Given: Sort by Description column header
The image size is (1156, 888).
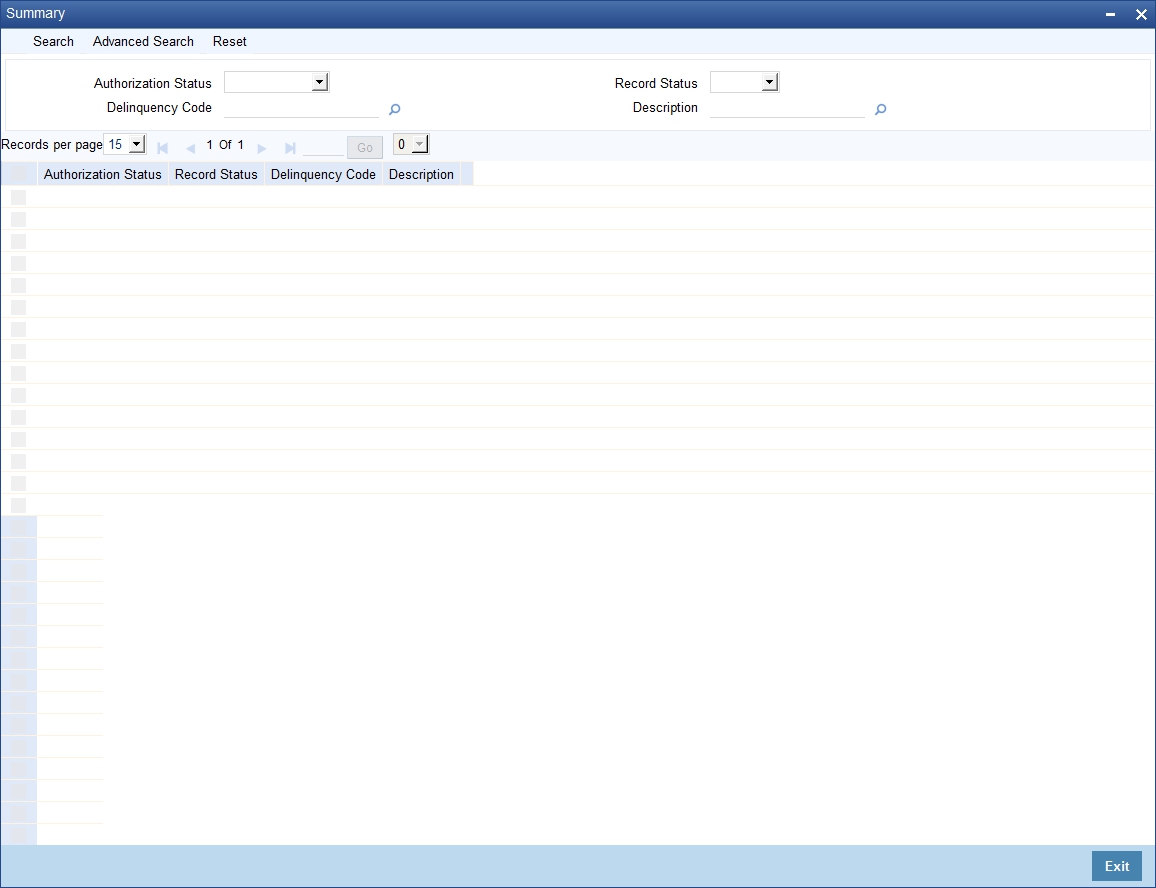Looking at the screenshot, I should [x=421, y=174].
